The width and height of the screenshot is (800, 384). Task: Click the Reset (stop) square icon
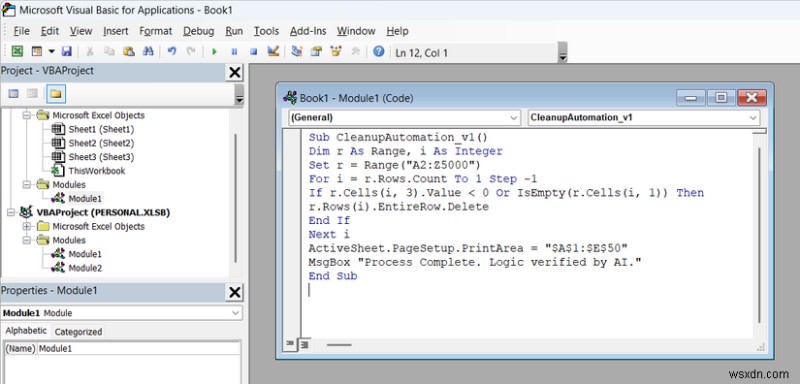pos(254,51)
